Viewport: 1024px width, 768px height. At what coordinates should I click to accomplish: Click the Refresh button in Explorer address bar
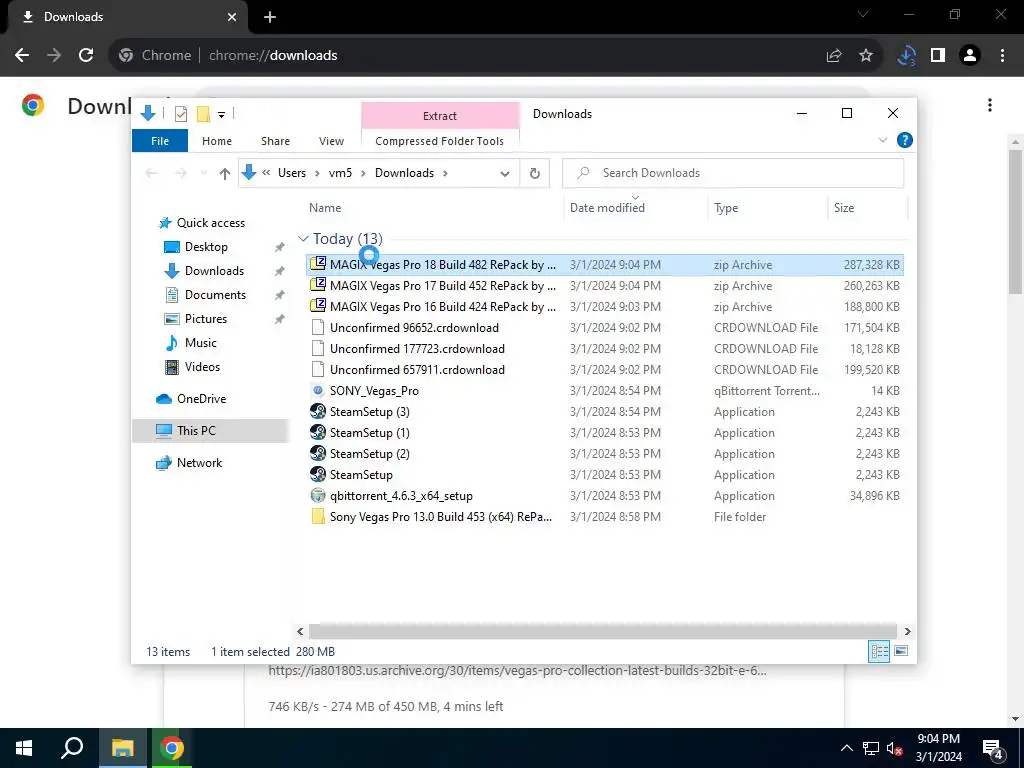[x=535, y=173]
